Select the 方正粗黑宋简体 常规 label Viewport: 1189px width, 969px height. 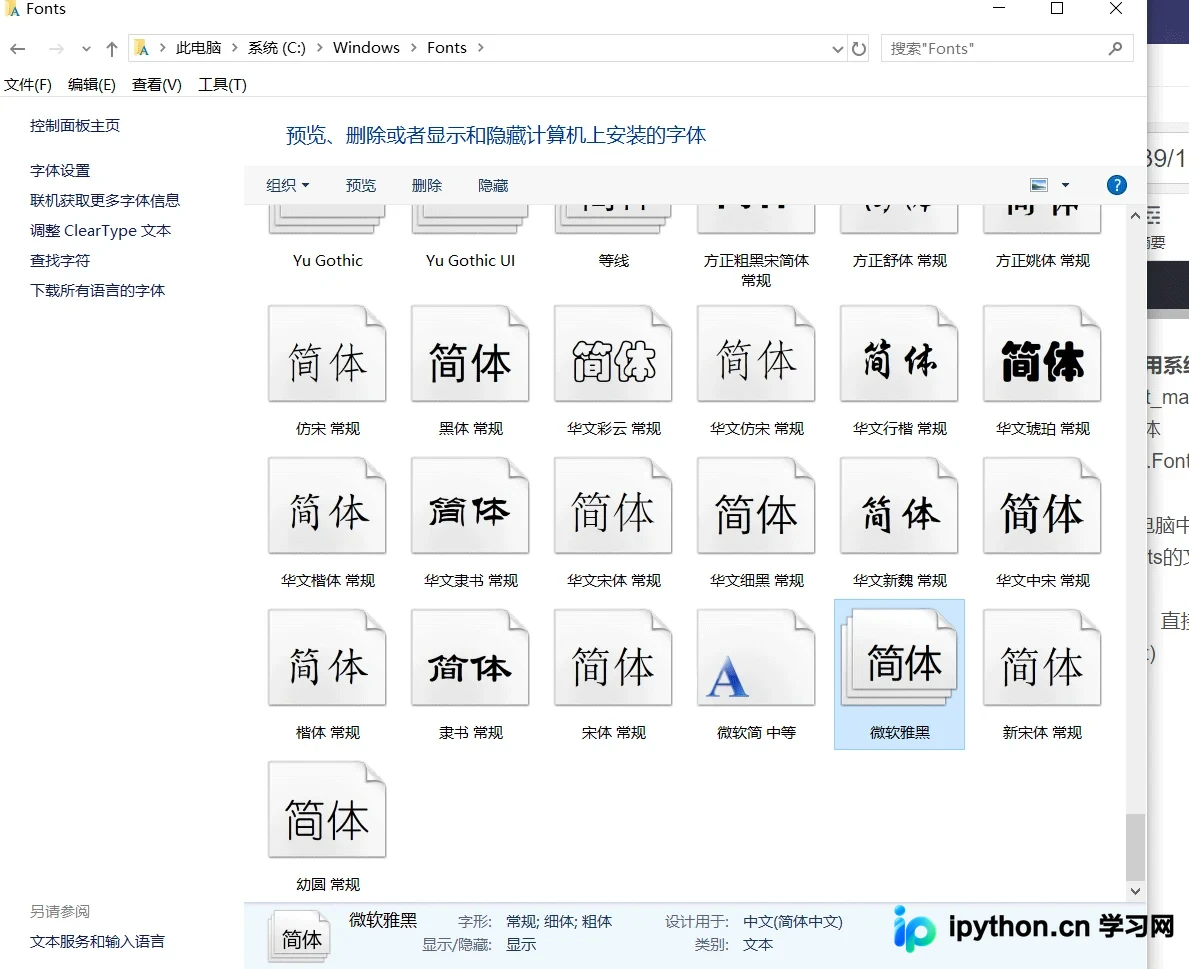tap(756, 271)
